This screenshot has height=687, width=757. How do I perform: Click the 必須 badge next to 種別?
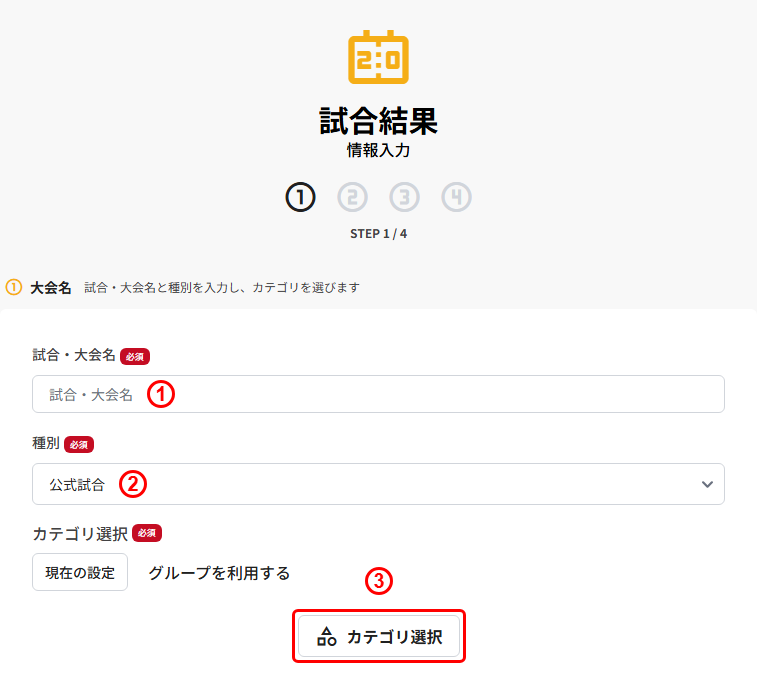click(x=79, y=444)
